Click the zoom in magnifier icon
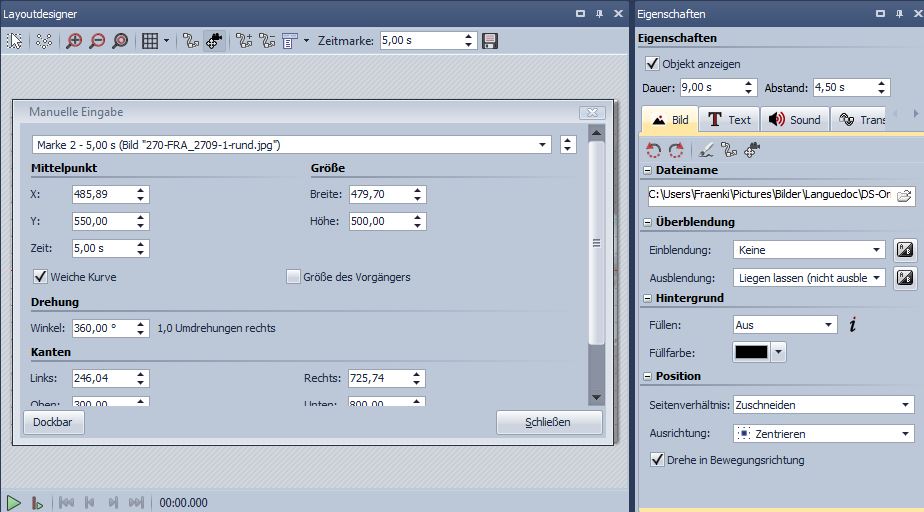 click(x=74, y=41)
